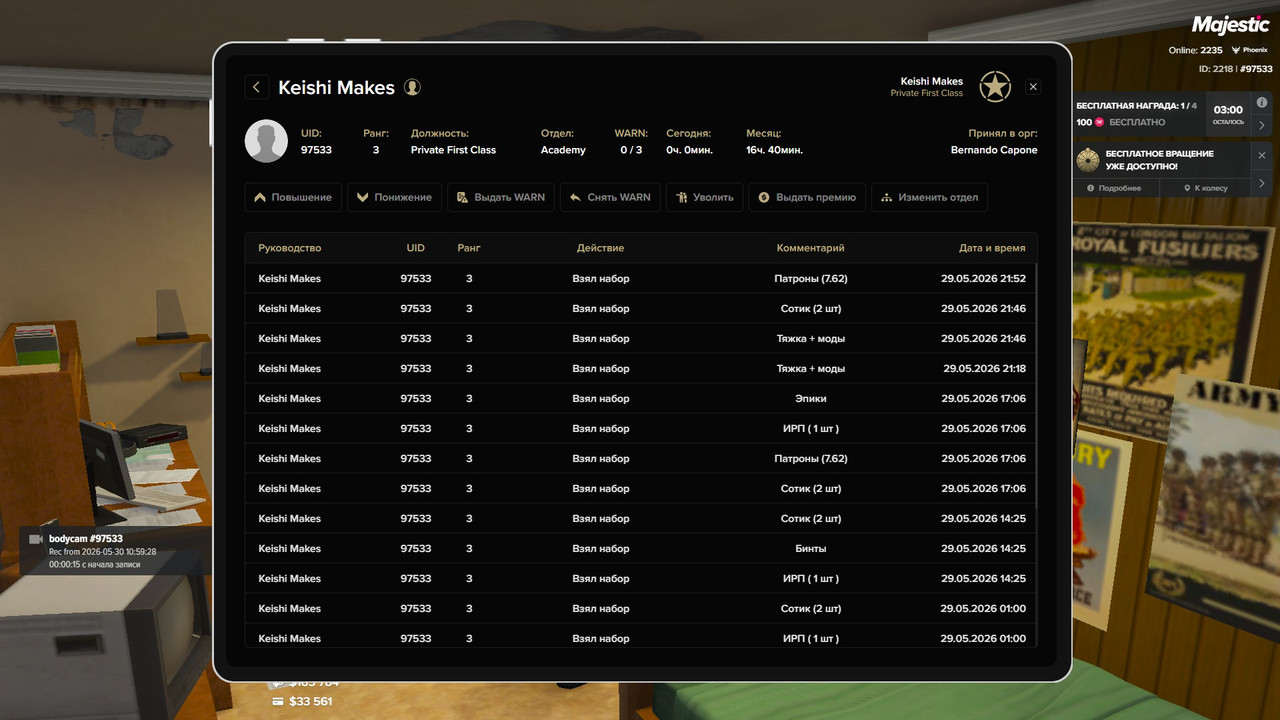The width and height of the screenshot is (1280, 720).
Task: Click the Комментарий column header
Action: click(x=811, y=248)
